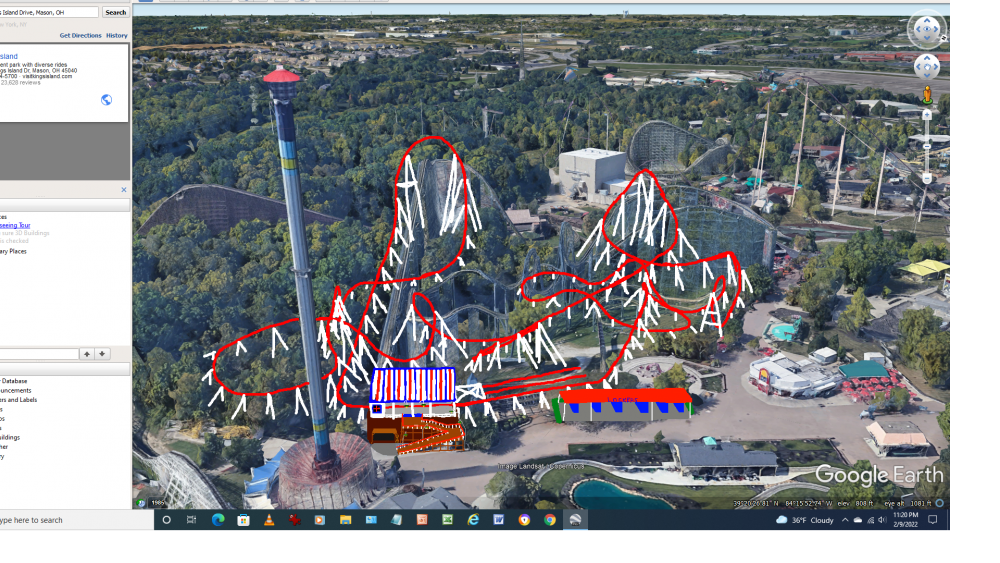
Task: Open Internet Explorer from the taskbar
Action: tap(473, 520)
